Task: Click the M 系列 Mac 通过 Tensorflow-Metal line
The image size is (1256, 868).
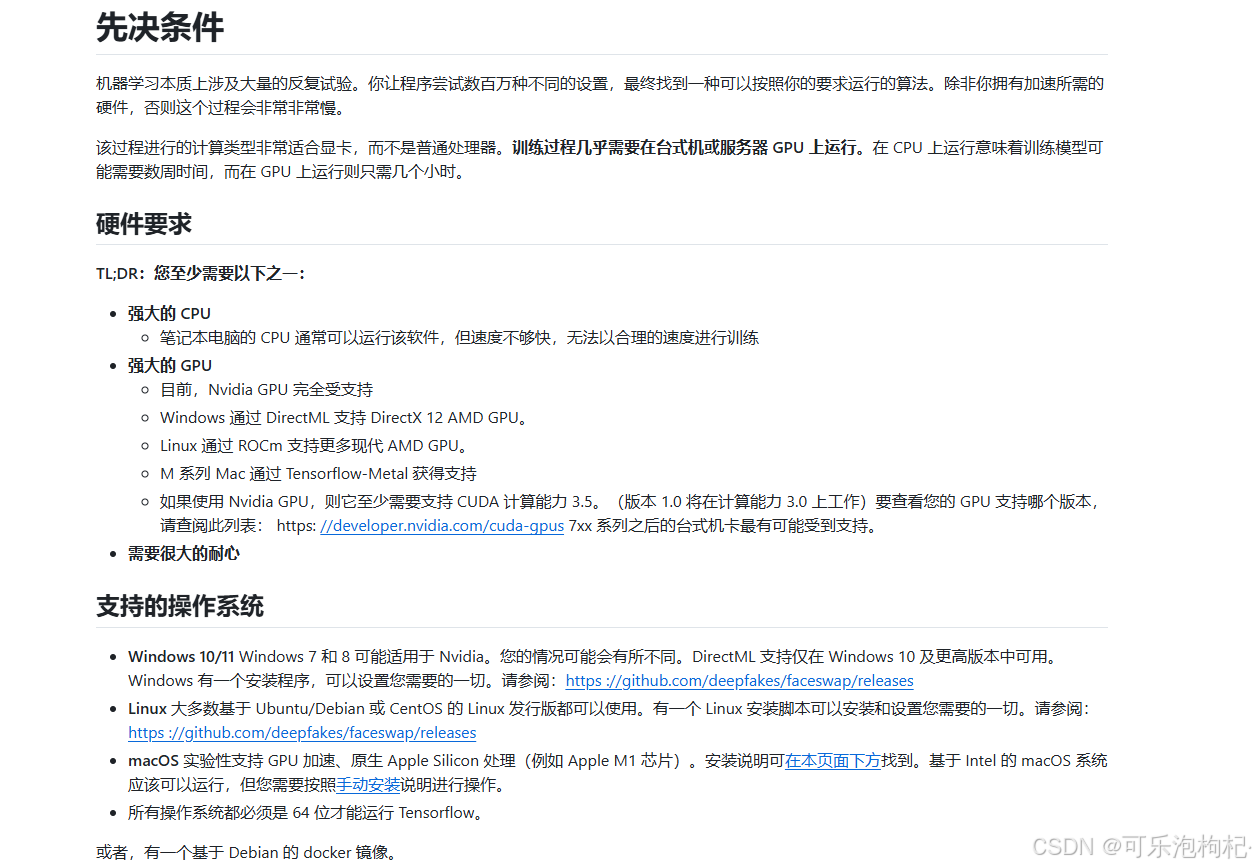Action: 318,474
